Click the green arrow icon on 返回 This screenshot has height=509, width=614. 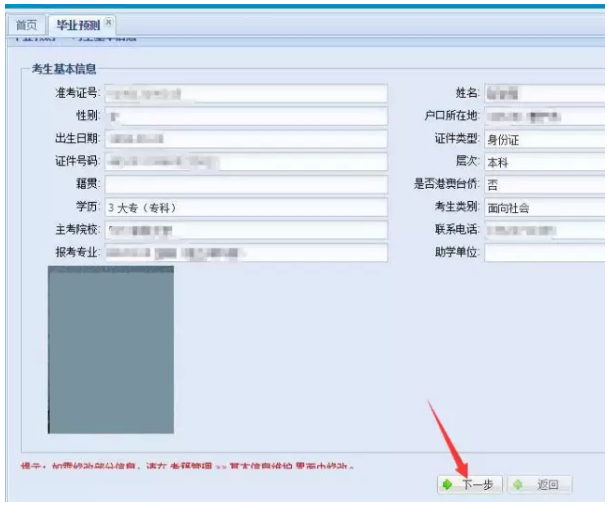pyautogui.click(x=518, y=485)
